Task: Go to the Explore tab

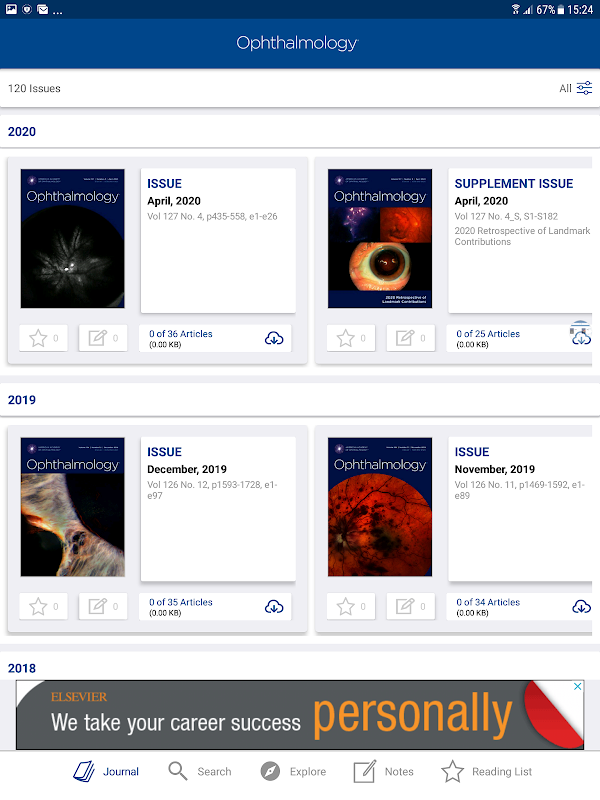Action: click(x=293, y=771)
